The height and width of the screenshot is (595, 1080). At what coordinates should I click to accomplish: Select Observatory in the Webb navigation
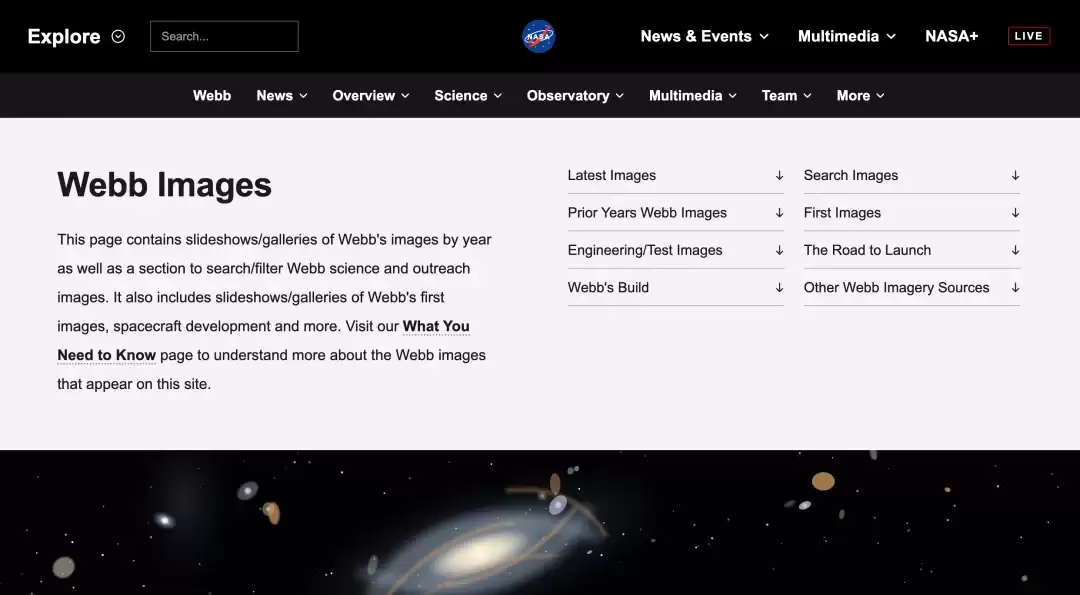[568, 96]
